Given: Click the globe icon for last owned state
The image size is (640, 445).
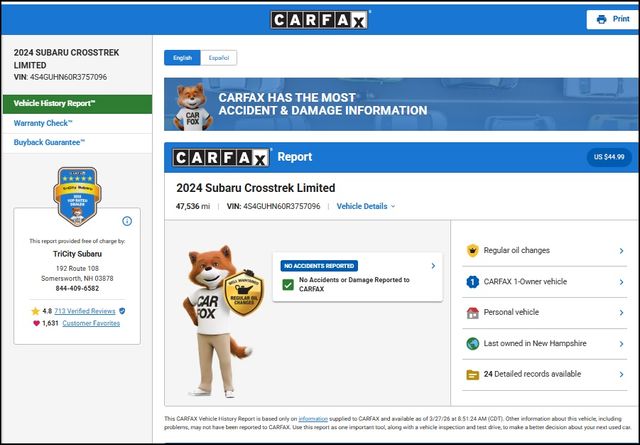Looking at the screenshot, I should [472, 344].
